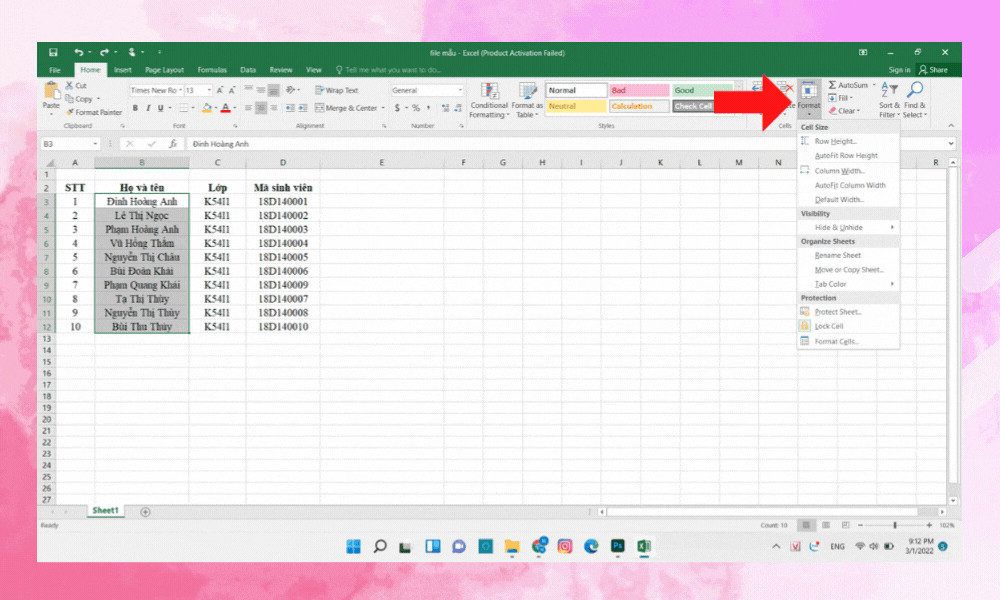Select Column Width from Format menu
Image resolution: width=1000 pixels, height=600 pixels.
tap(839, 171)
